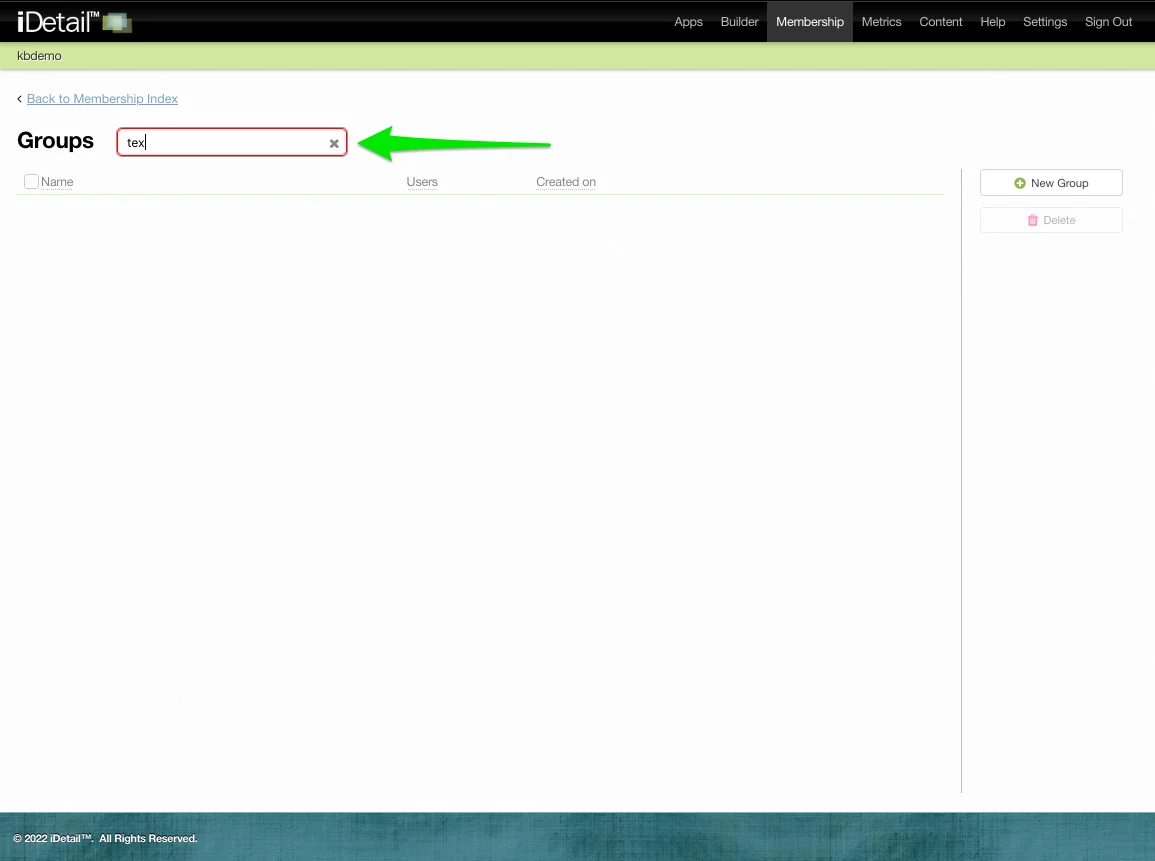Screen dimensions: 1155x861
Task: Open the Content section
Action: click(940, 21)
